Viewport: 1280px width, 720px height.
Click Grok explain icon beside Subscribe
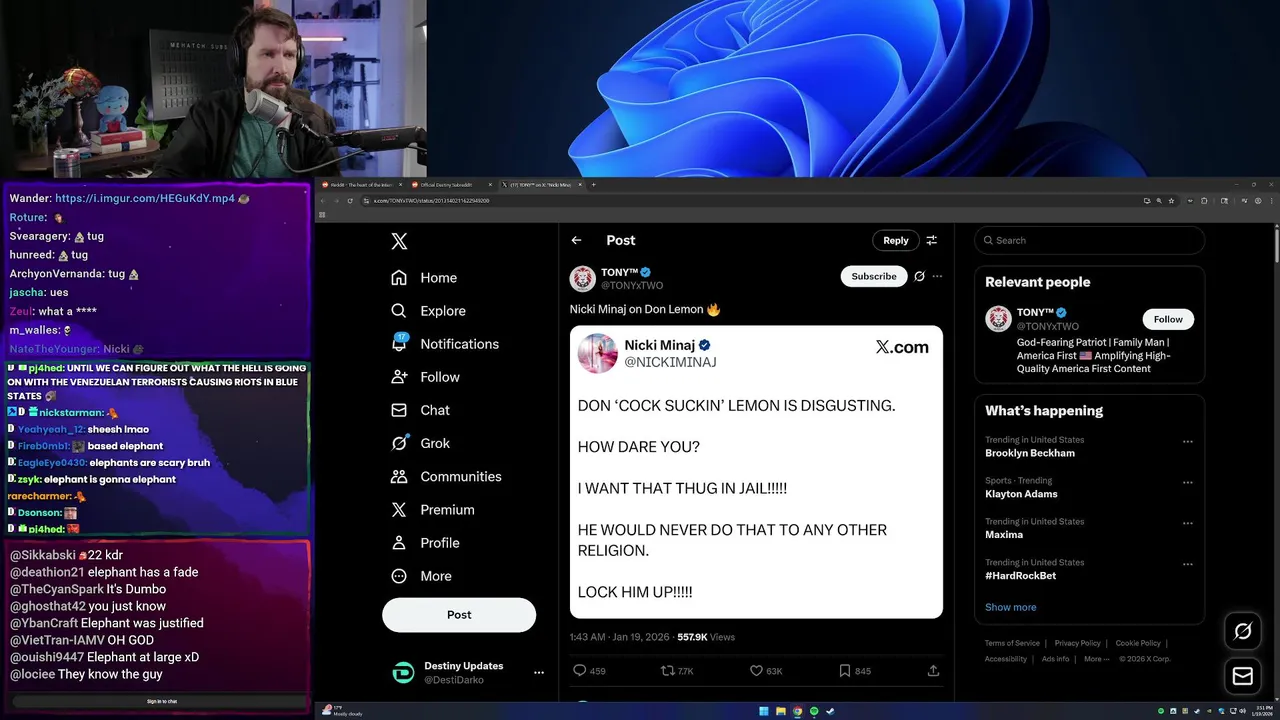[919, 276]
